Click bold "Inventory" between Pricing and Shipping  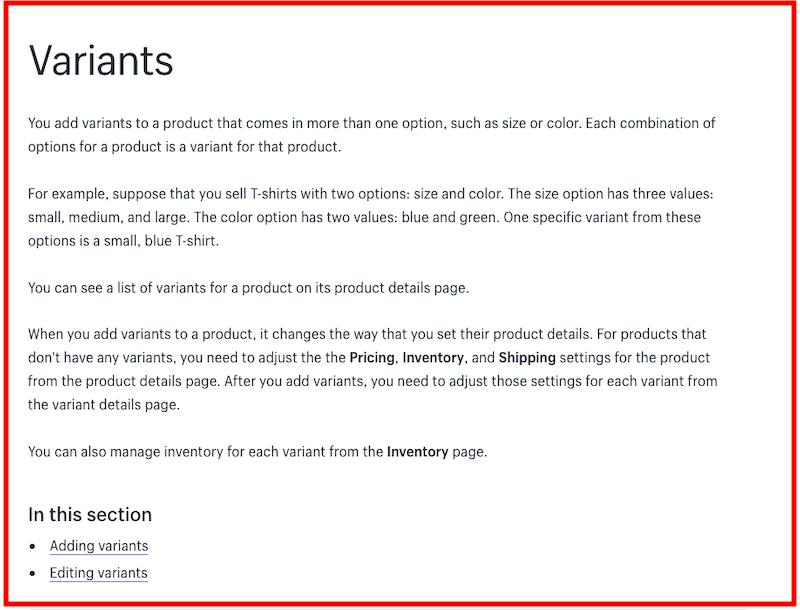coord(433,358)
